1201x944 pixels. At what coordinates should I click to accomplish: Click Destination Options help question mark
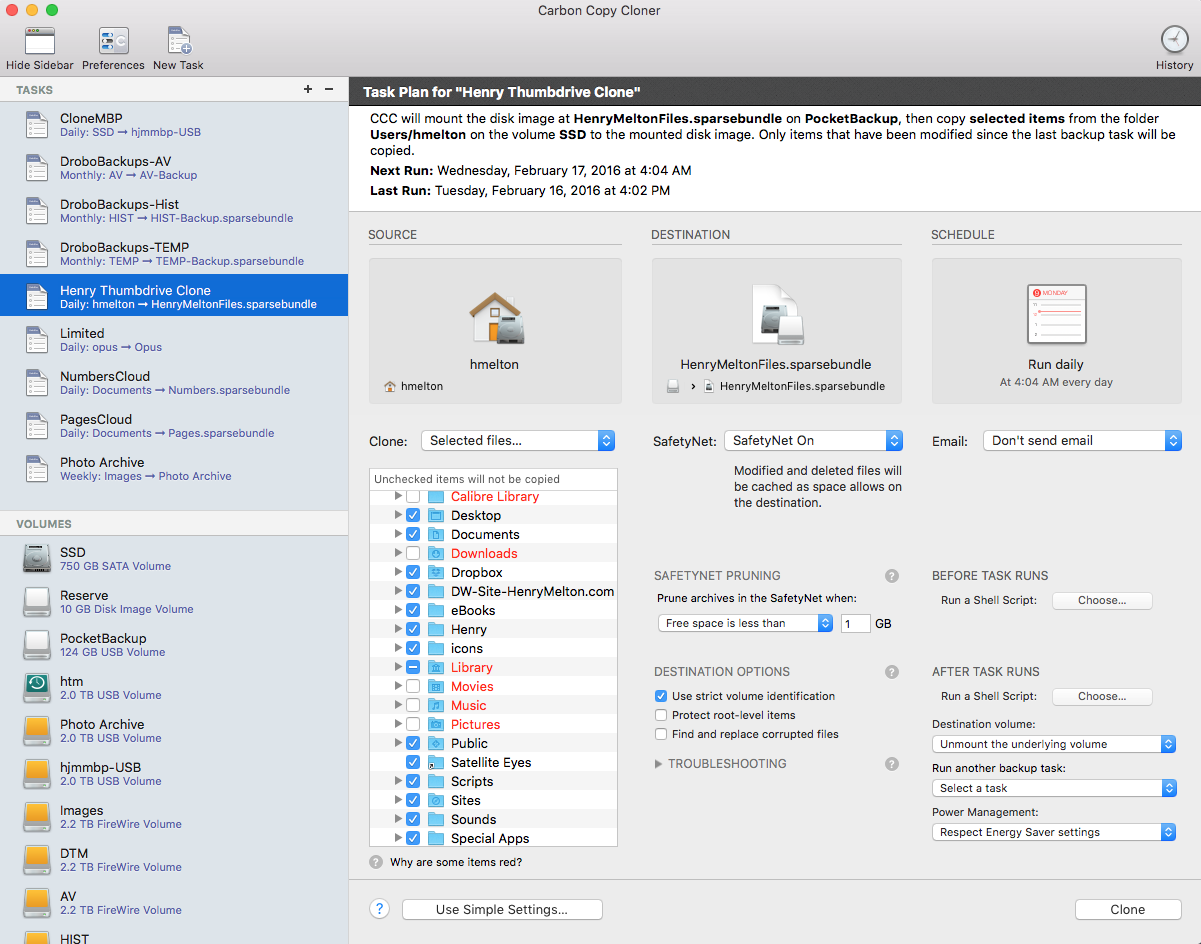click(892, 672)
